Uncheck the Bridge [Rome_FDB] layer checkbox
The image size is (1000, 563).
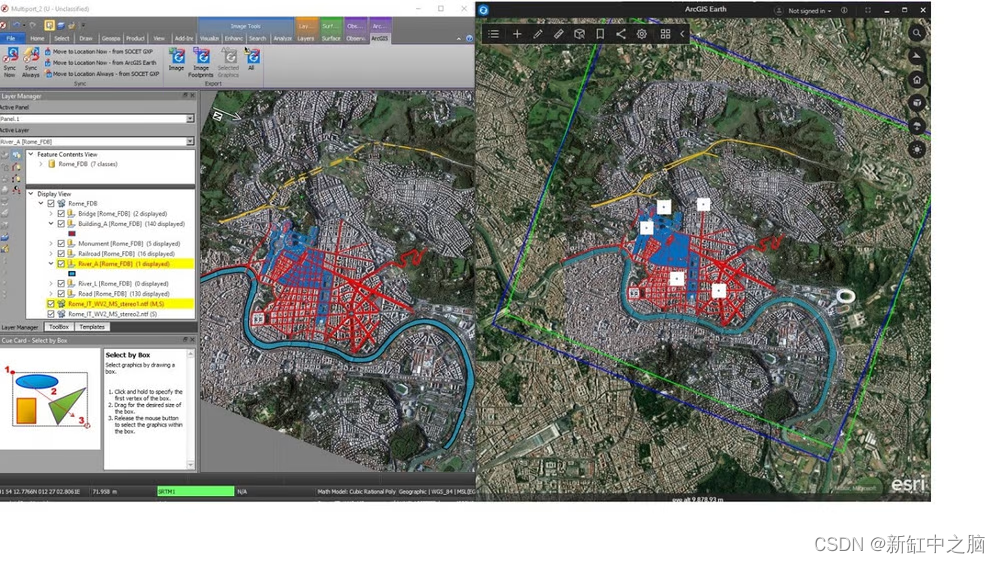(x=61, y=214)
